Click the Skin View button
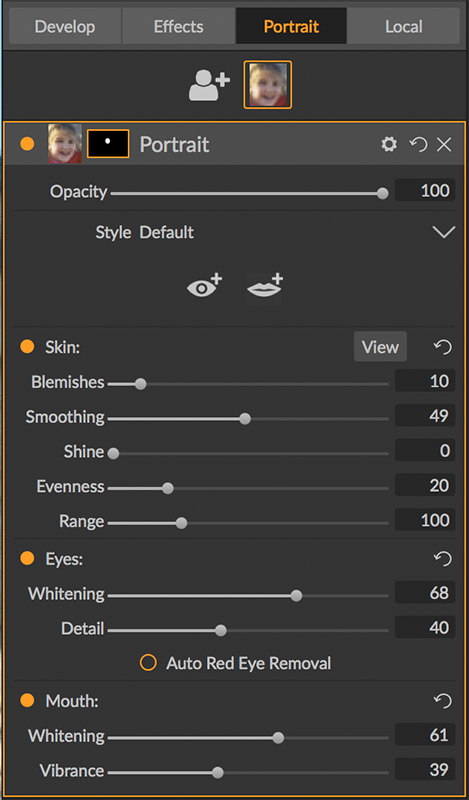469x800 pixels. (x=380, y=347)
